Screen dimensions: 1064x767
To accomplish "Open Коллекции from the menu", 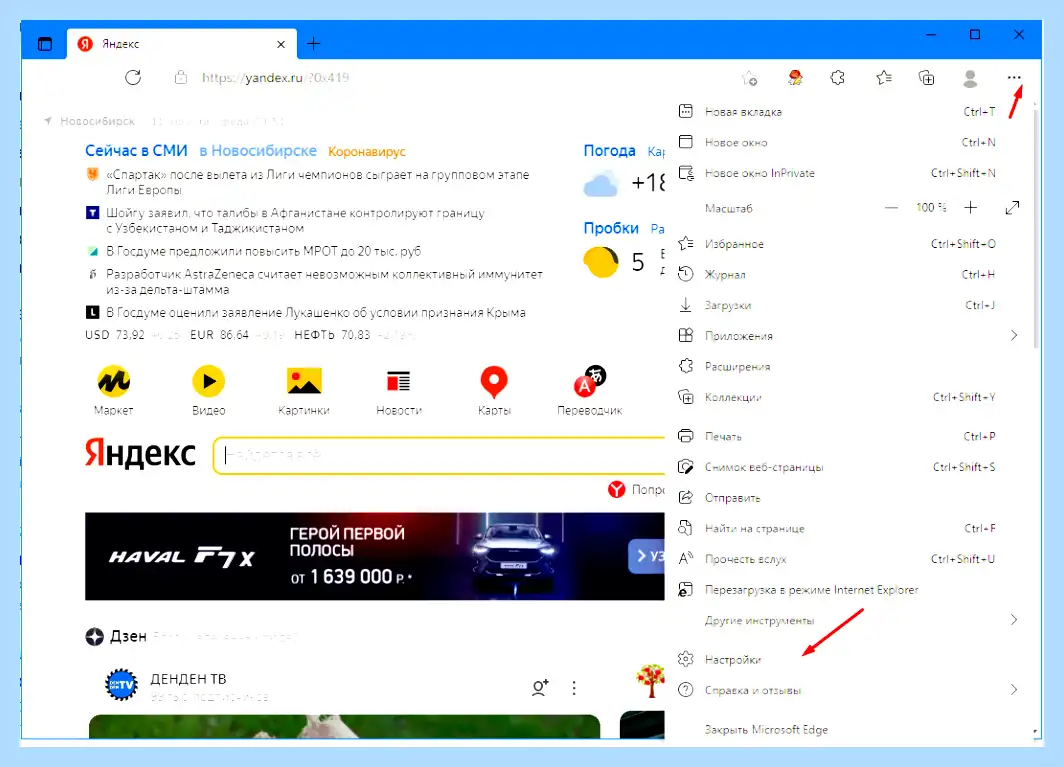I will pyautogui.click(x=848, y=397).
